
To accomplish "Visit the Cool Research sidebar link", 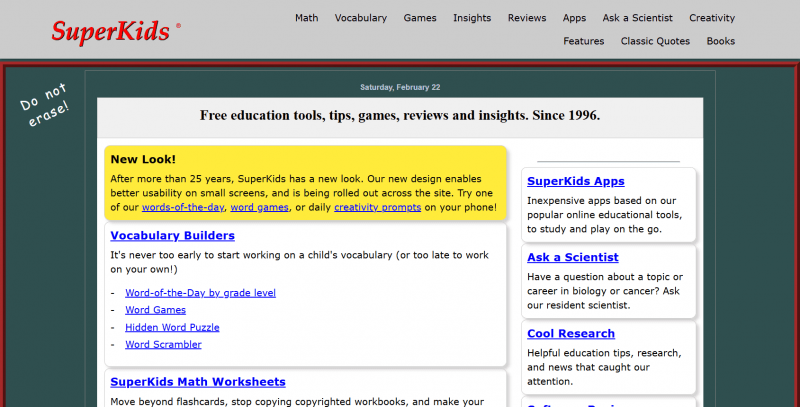I will (x=571, y=334).
